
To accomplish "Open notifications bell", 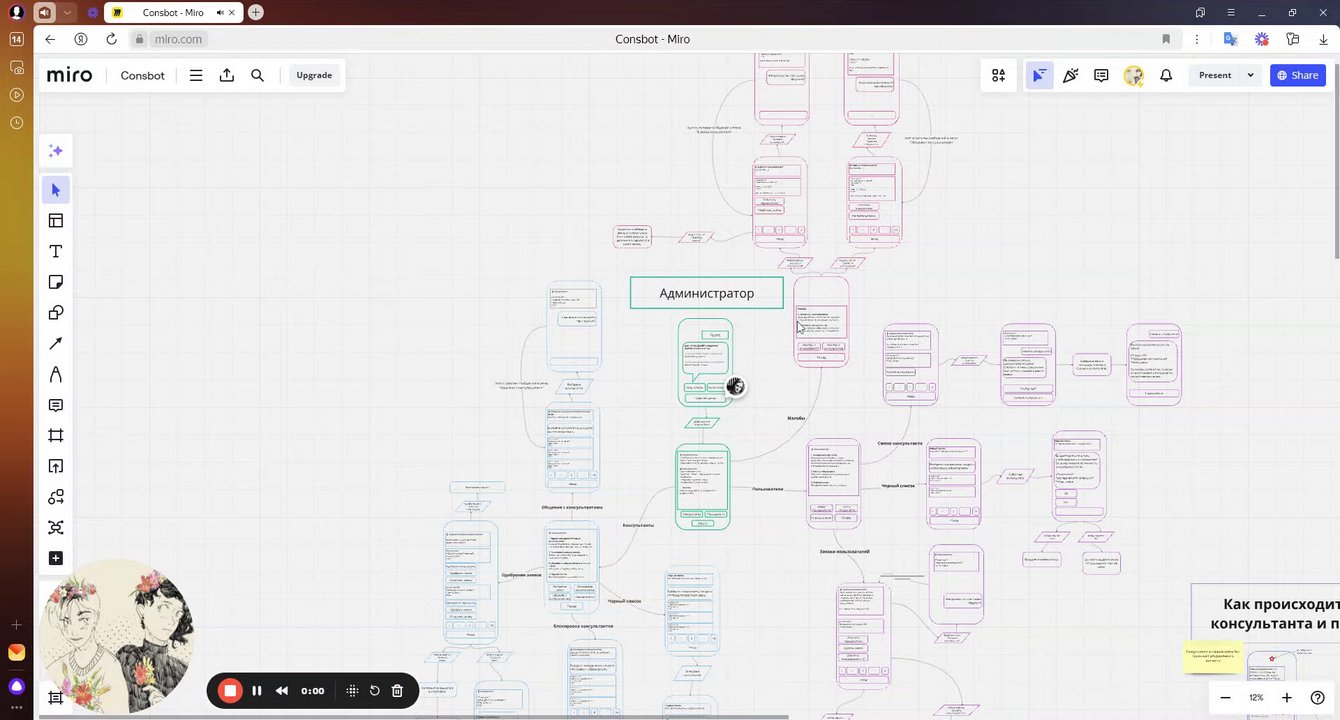I will (1165, 75).
